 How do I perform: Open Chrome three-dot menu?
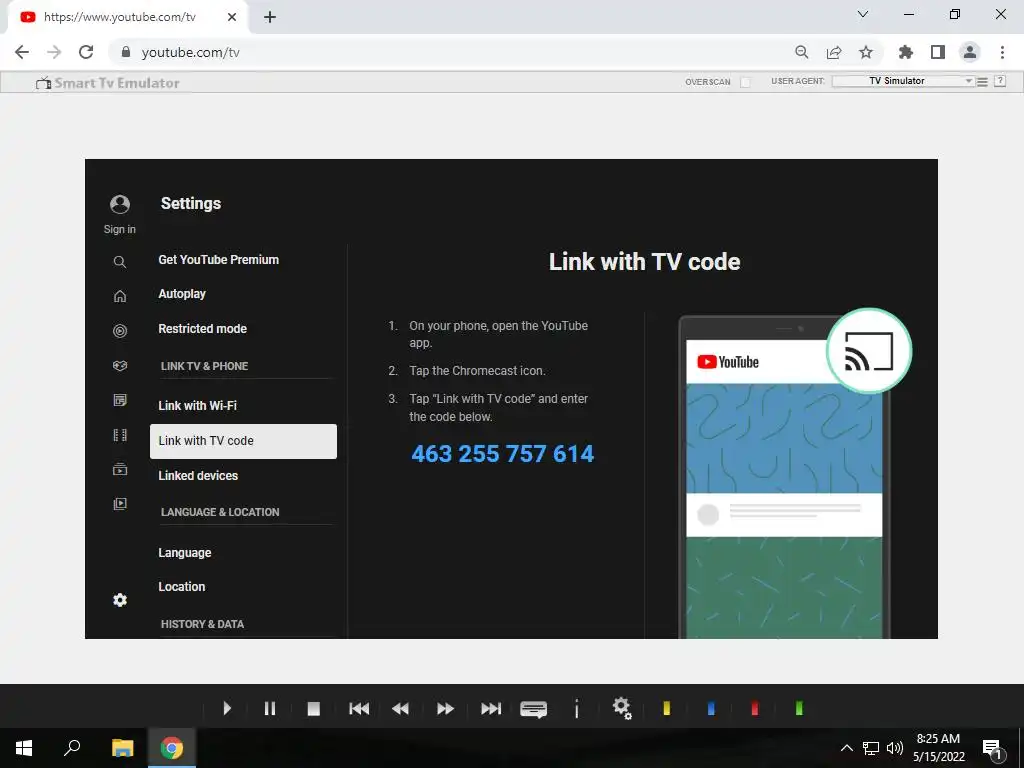point(1002,52)
